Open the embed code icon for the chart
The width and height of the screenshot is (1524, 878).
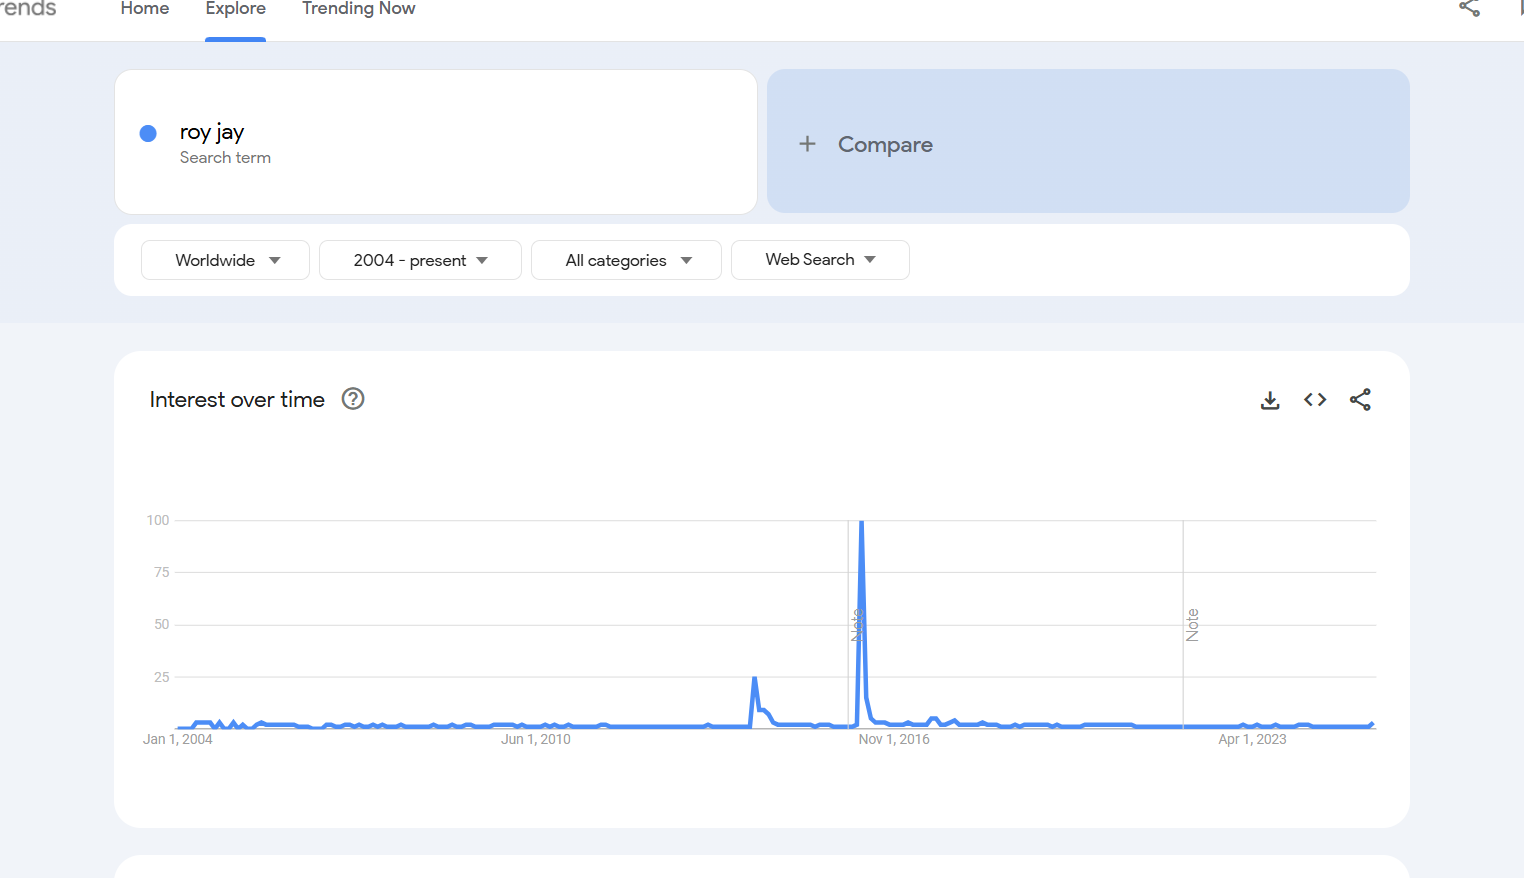[x=1315, y=400]
